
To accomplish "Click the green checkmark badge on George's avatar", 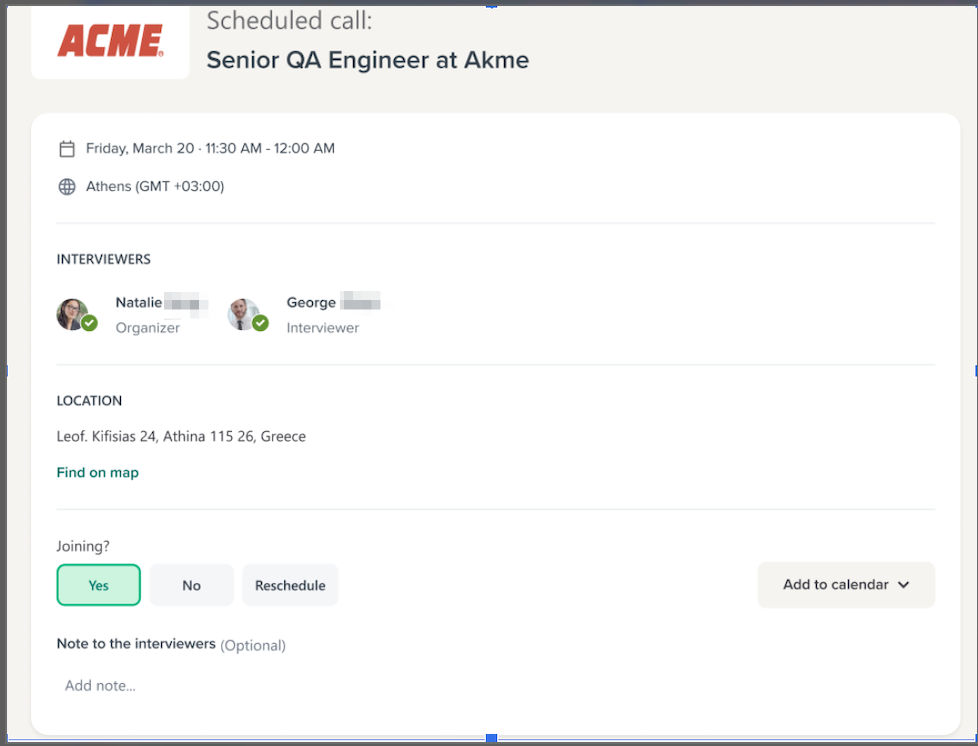I will point(260,323).
